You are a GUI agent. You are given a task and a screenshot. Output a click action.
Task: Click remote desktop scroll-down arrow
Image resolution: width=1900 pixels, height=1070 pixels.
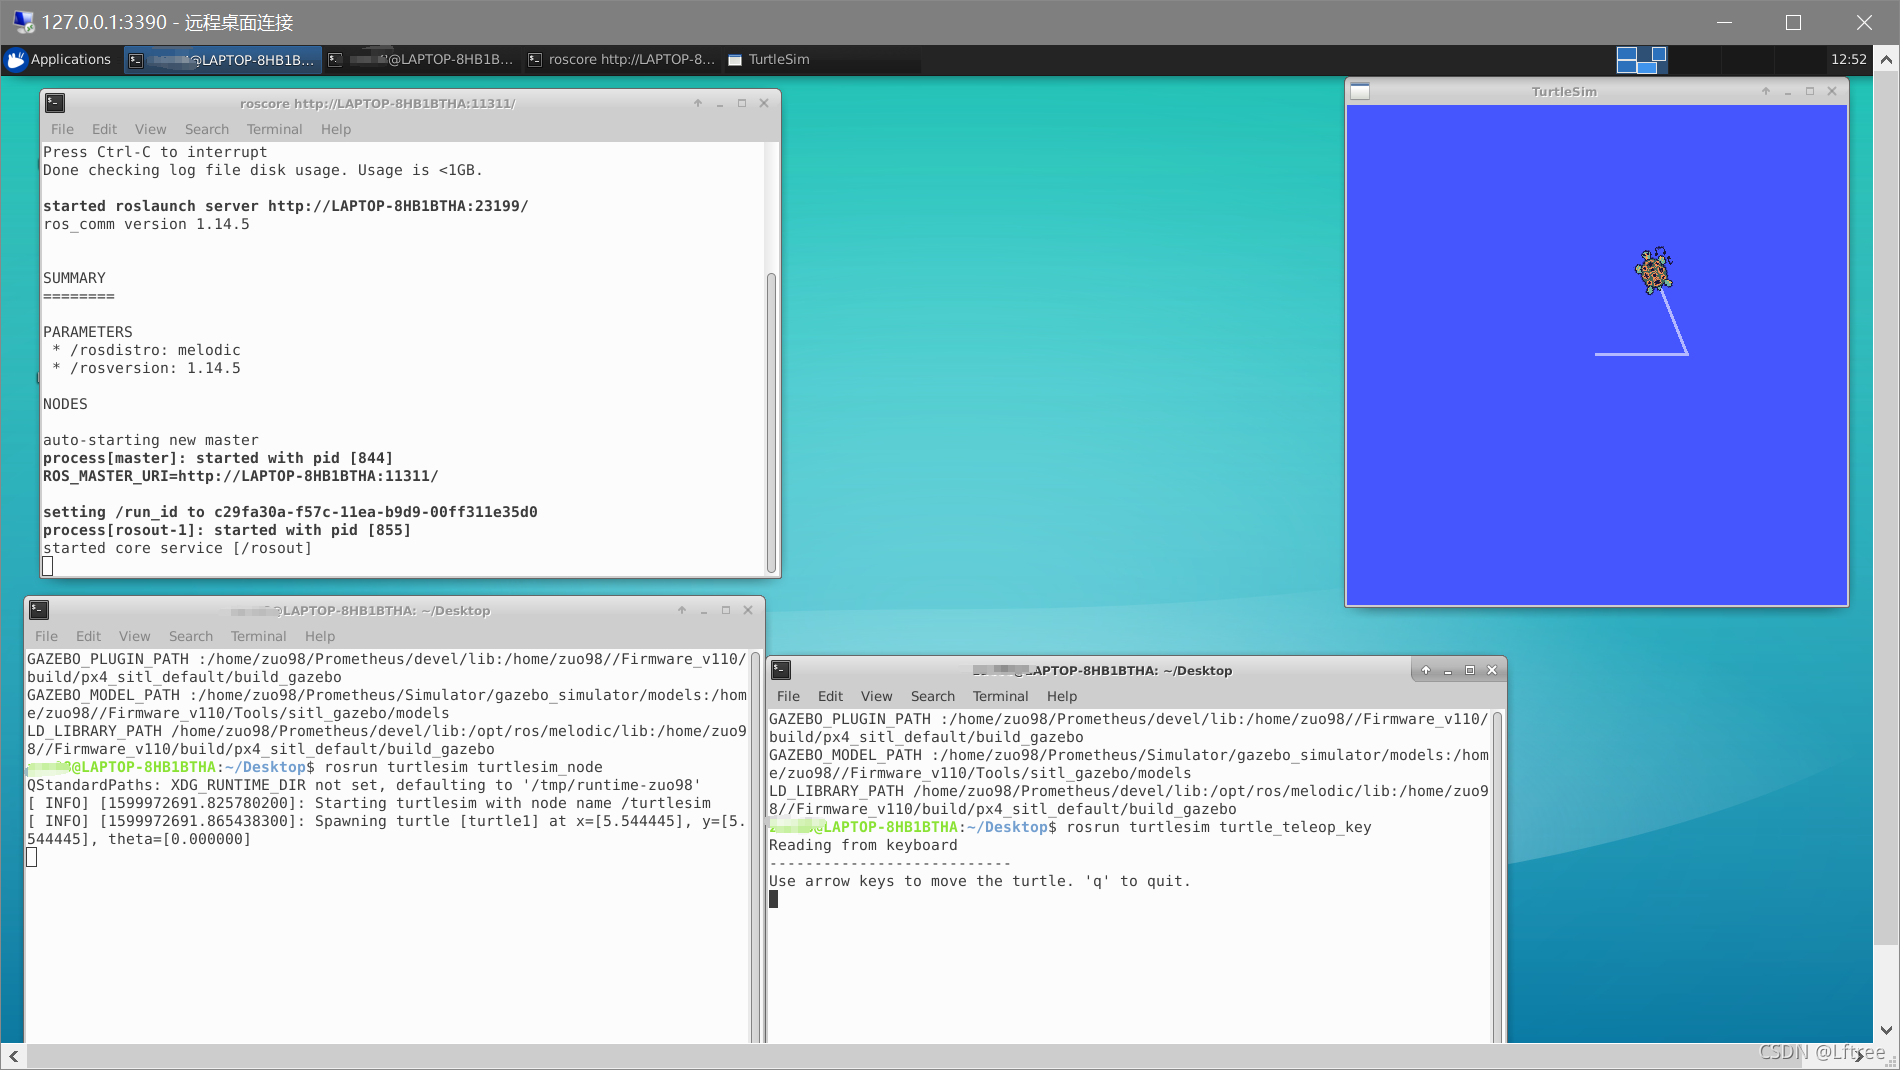(1886, 1030)
